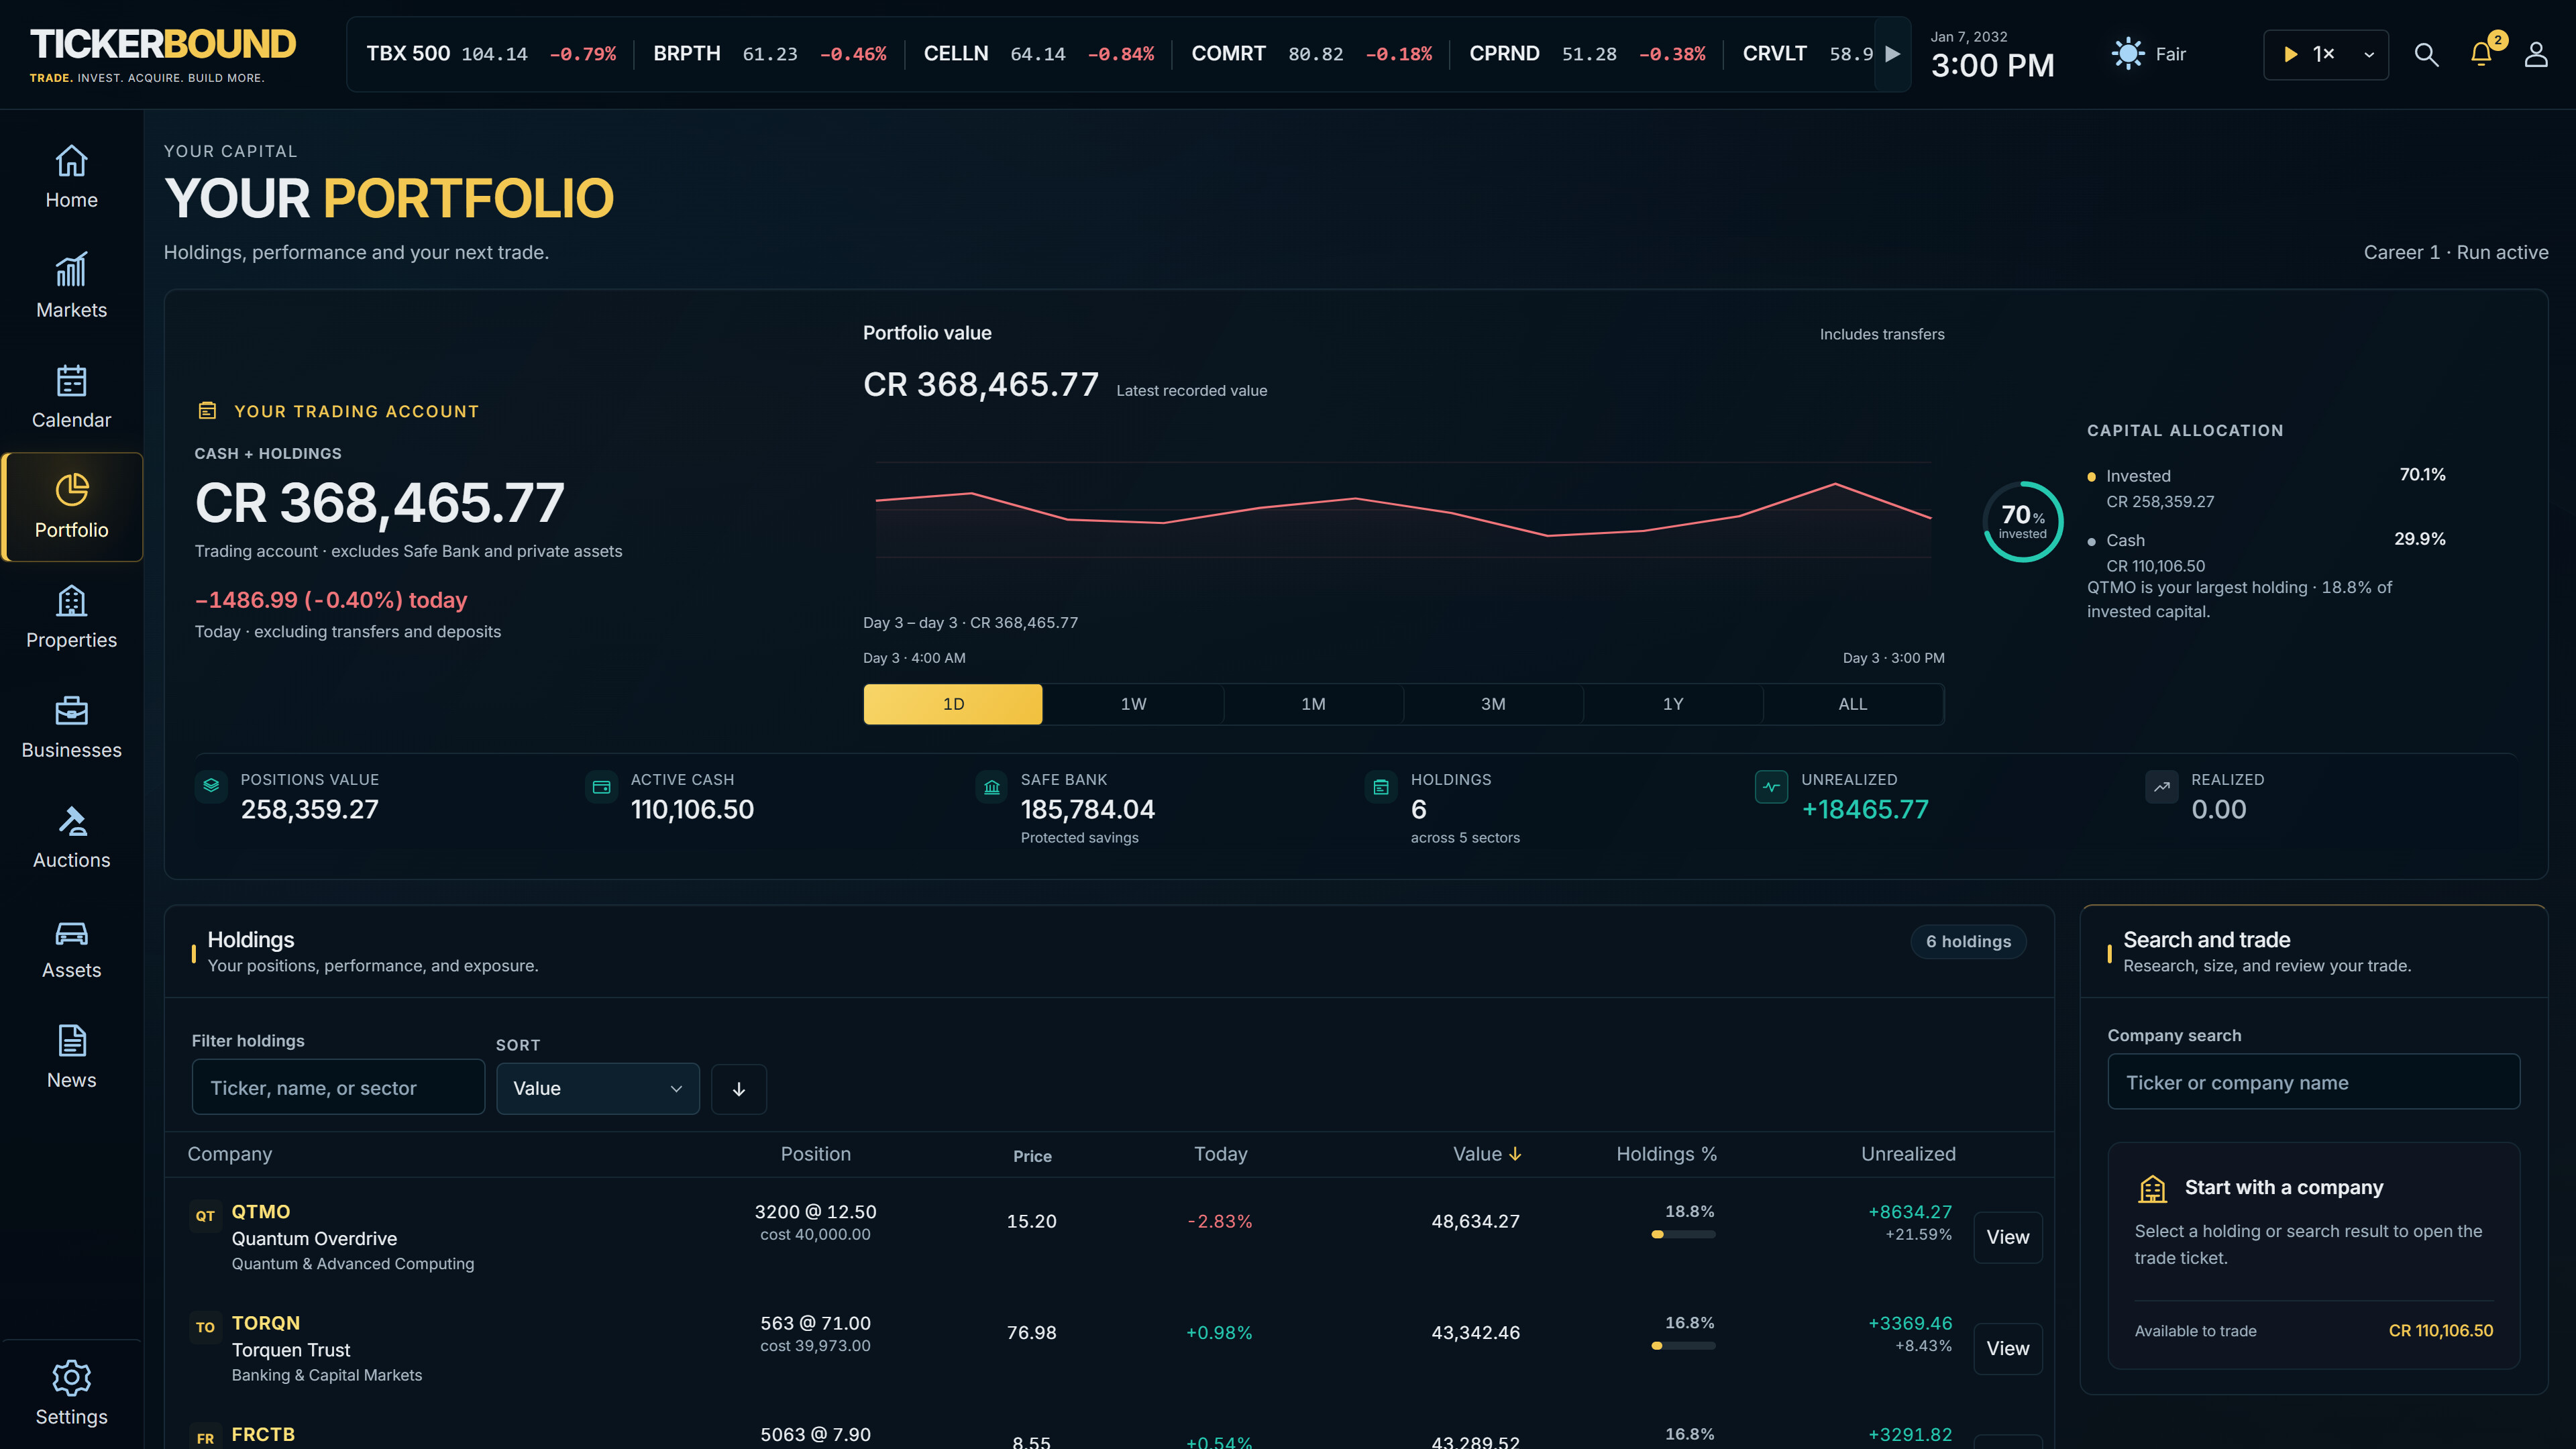Open the TORQN ticker link
The height and width of the screenshot is (1449, 2576).
tap(266, 1323)
